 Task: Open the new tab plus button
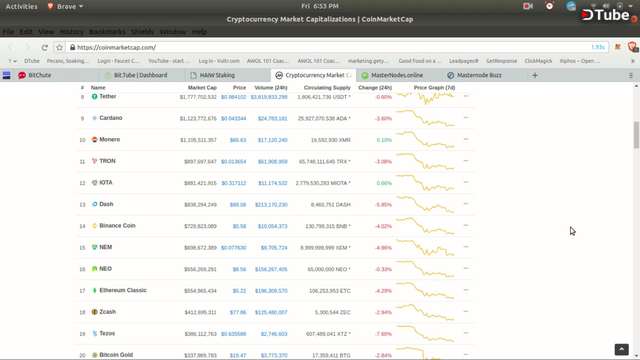click(535, 75)
